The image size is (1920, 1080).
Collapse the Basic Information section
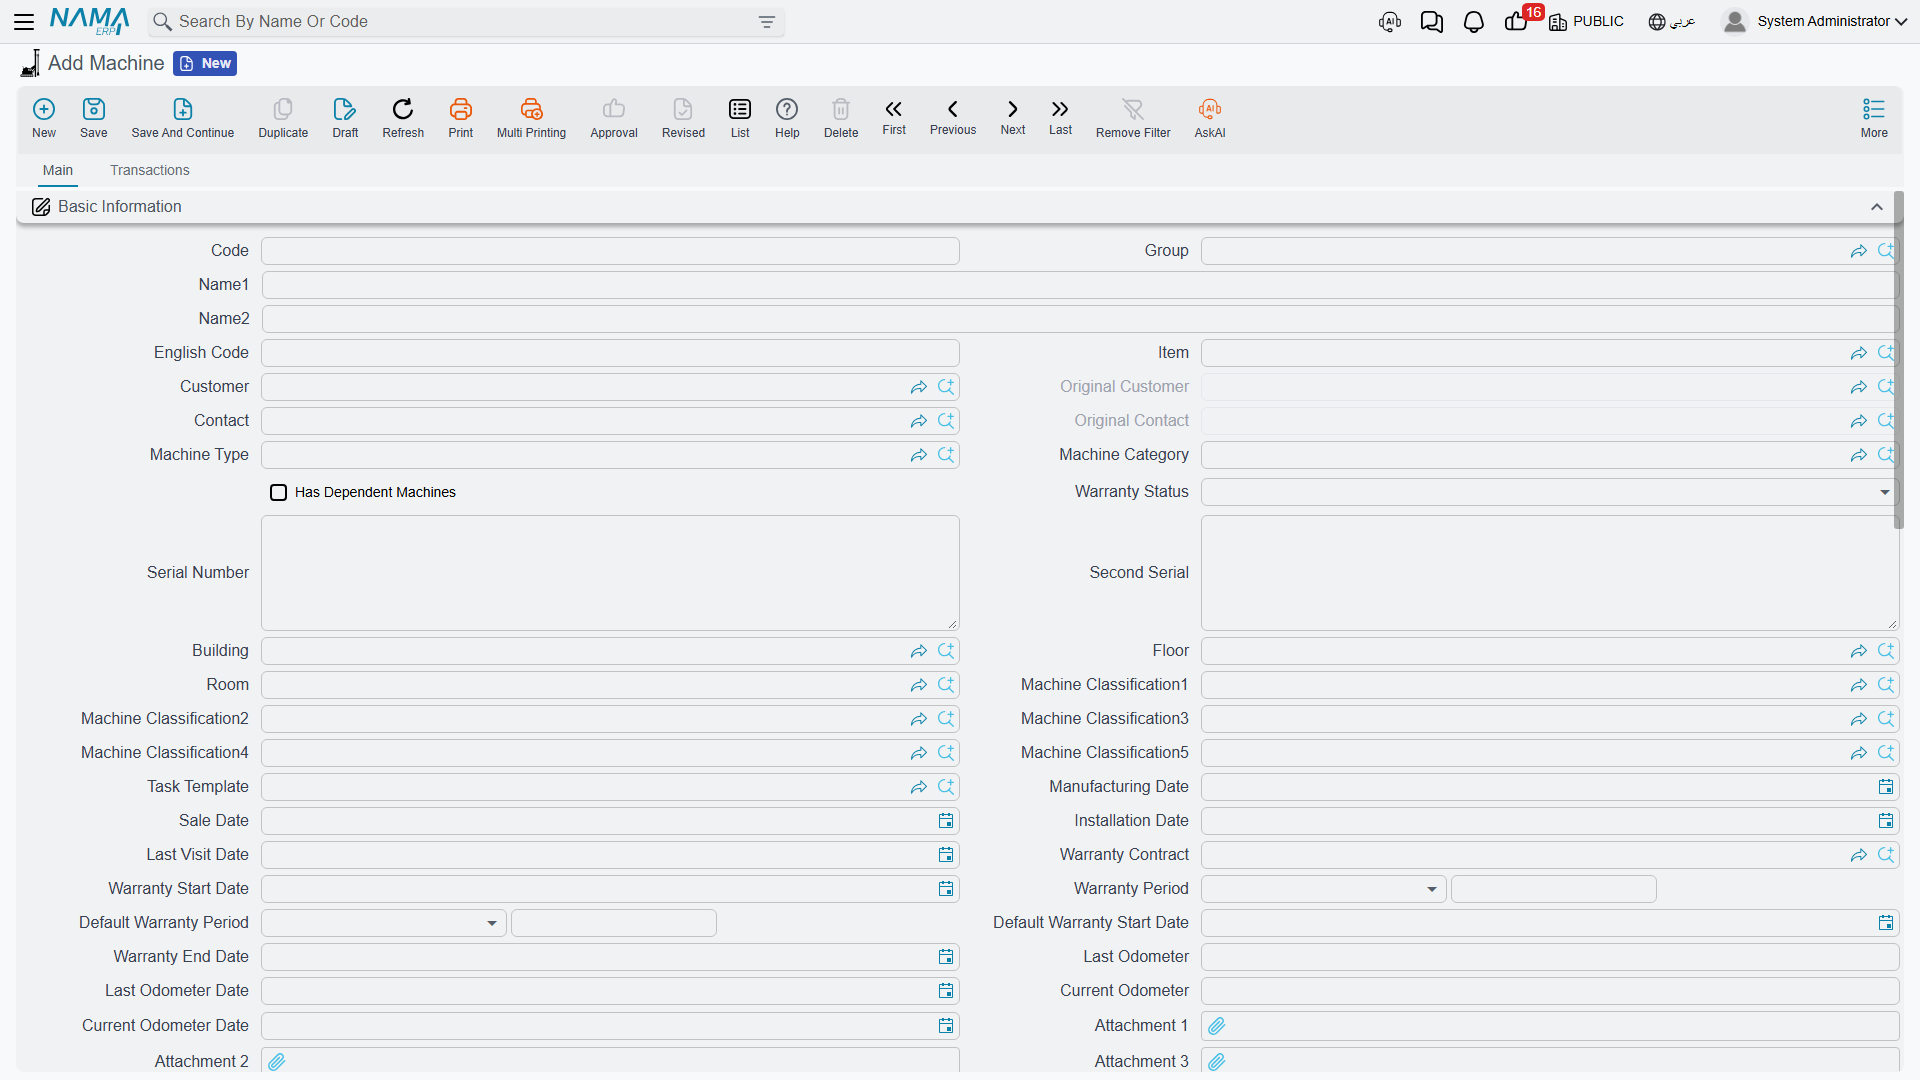[x=1877, y=207]
